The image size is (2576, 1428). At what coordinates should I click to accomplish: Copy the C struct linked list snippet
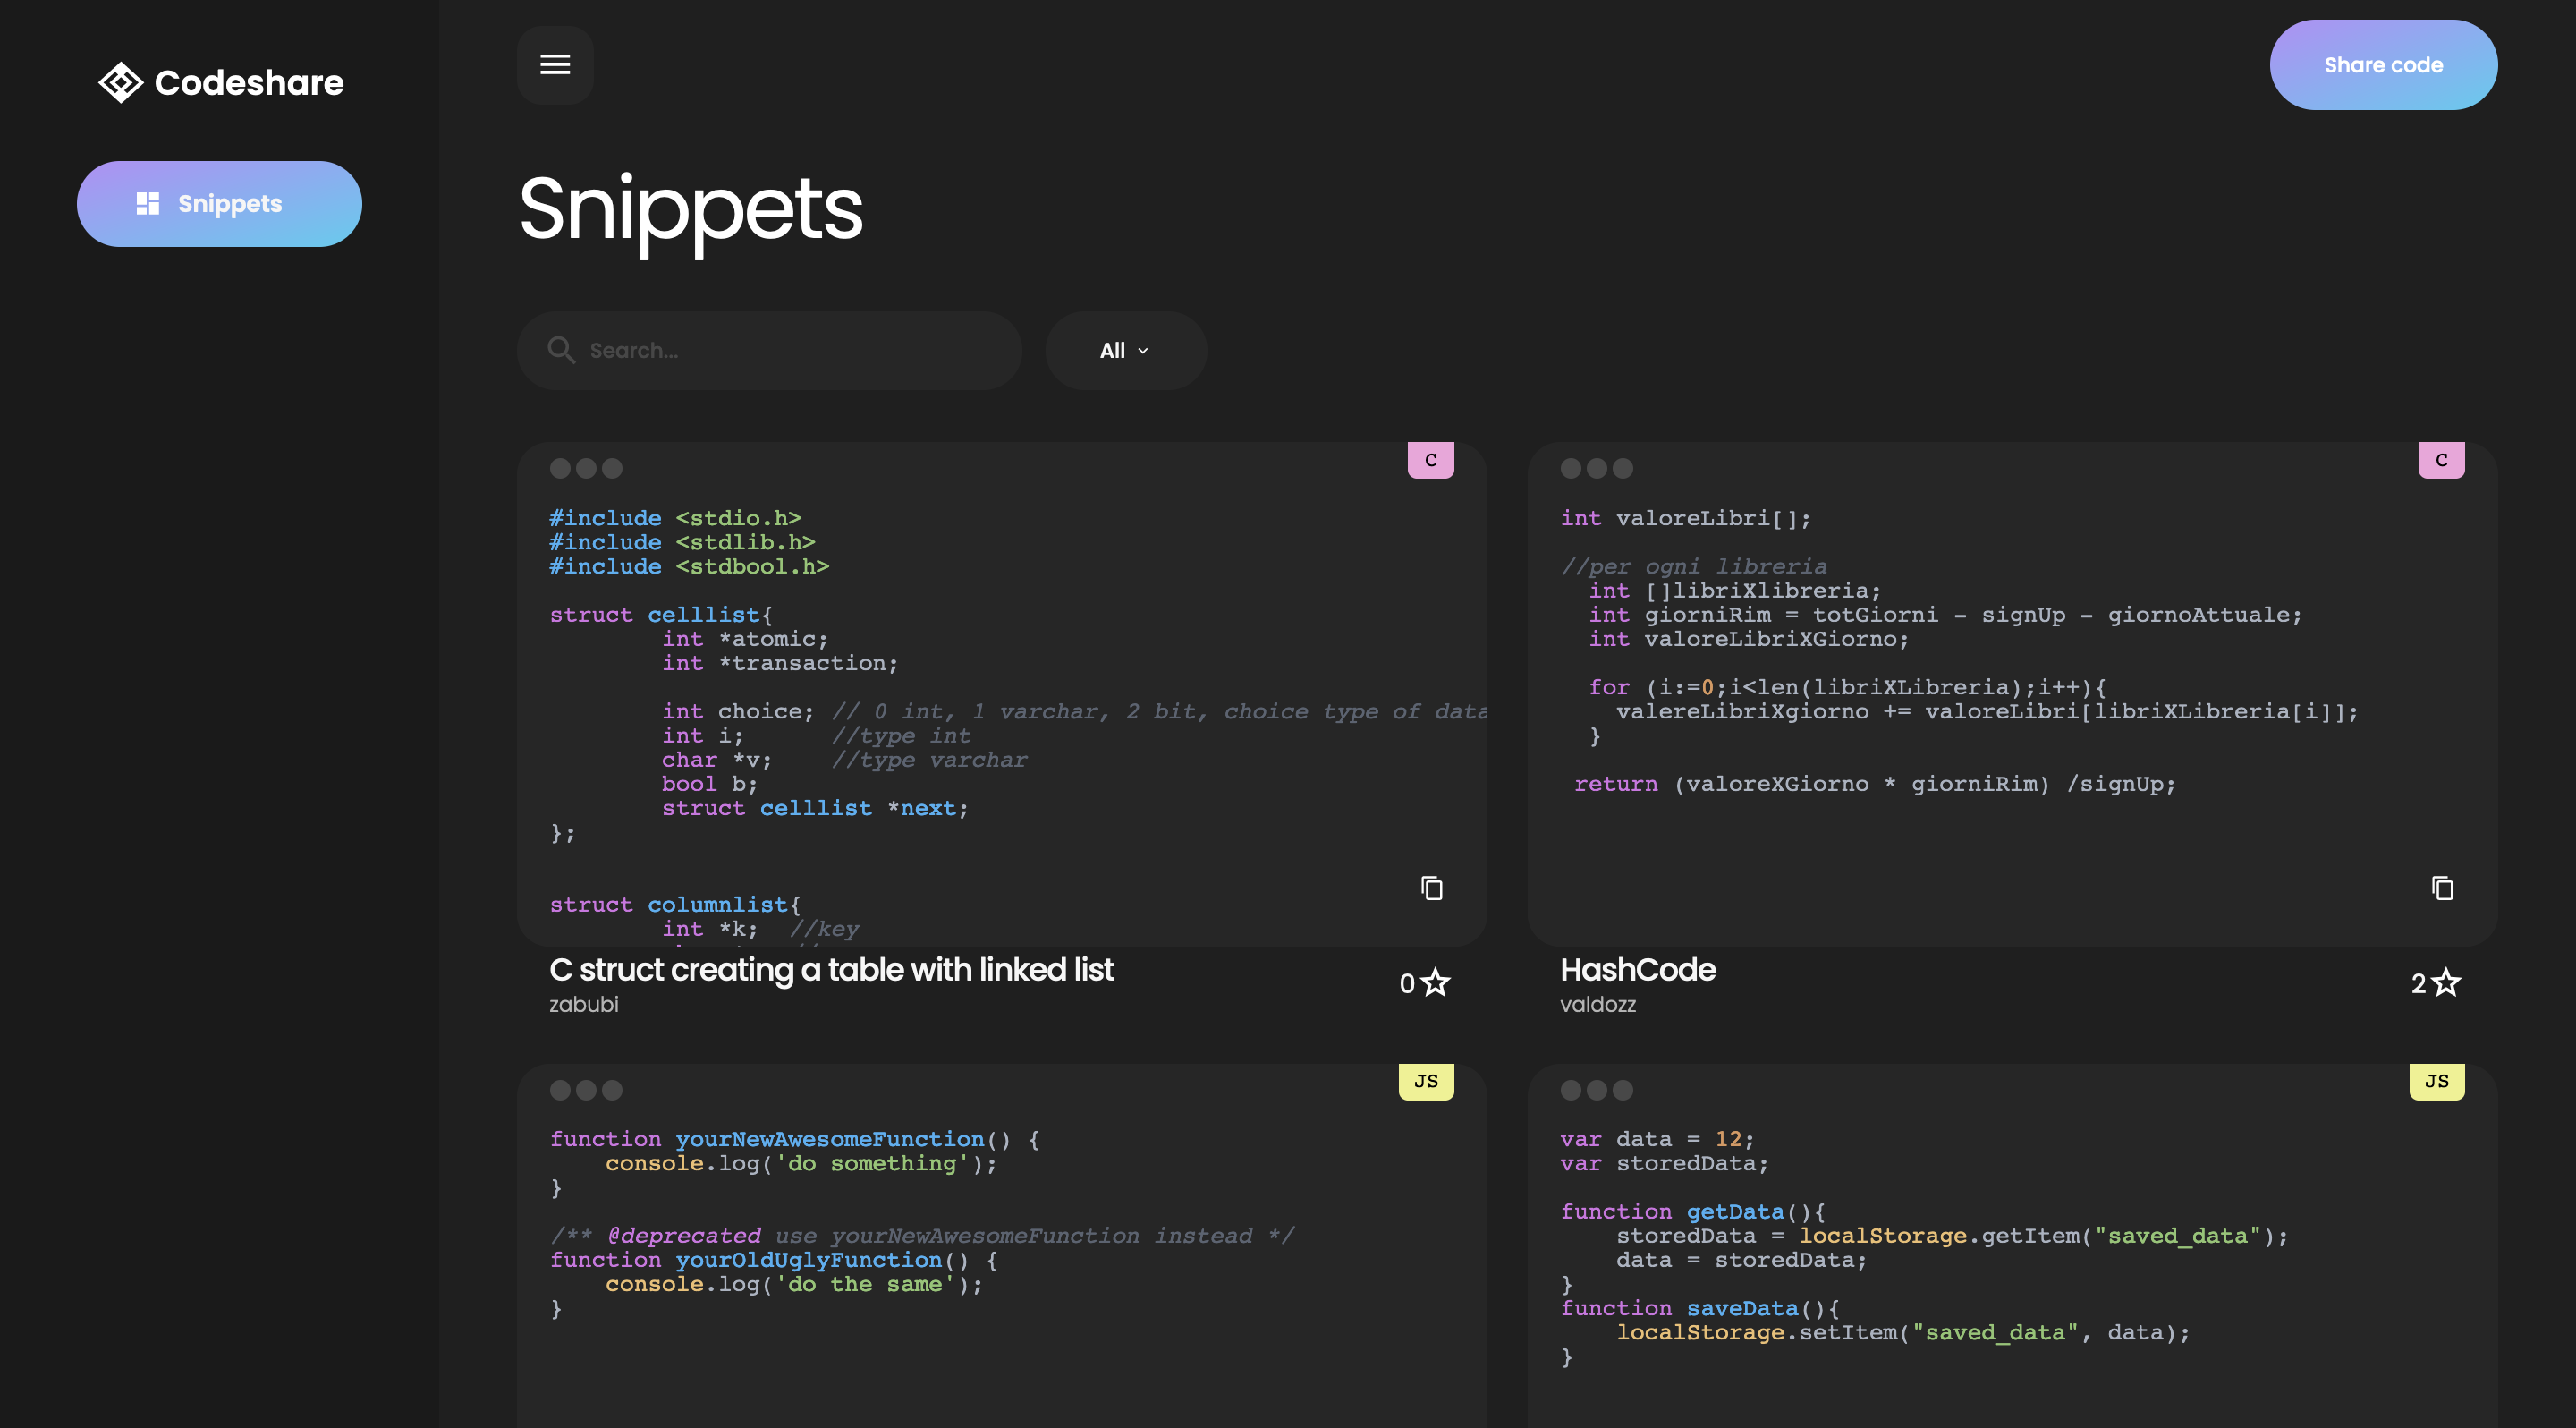pyautogui.click(x=1431, y=888)
